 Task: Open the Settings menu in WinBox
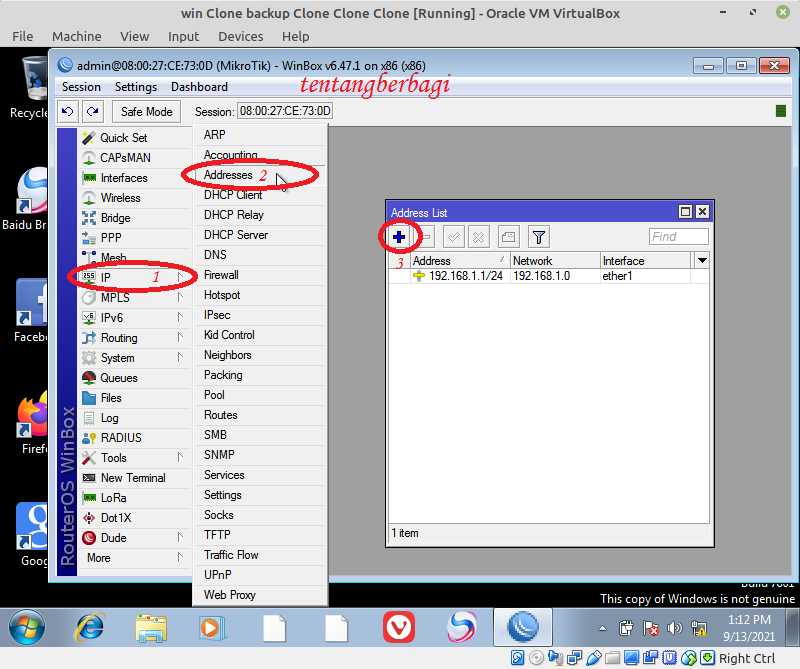coord(136,87)
